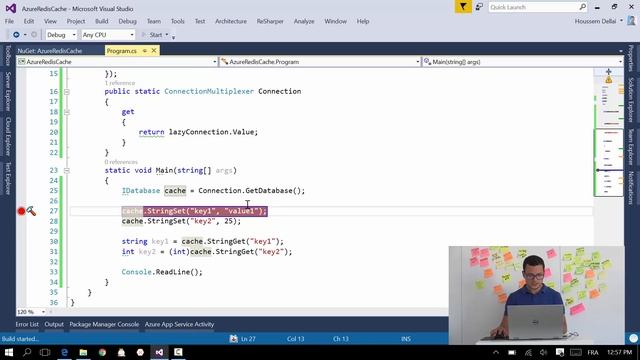Click the Quick Launch search magnifier

[582, 7]
